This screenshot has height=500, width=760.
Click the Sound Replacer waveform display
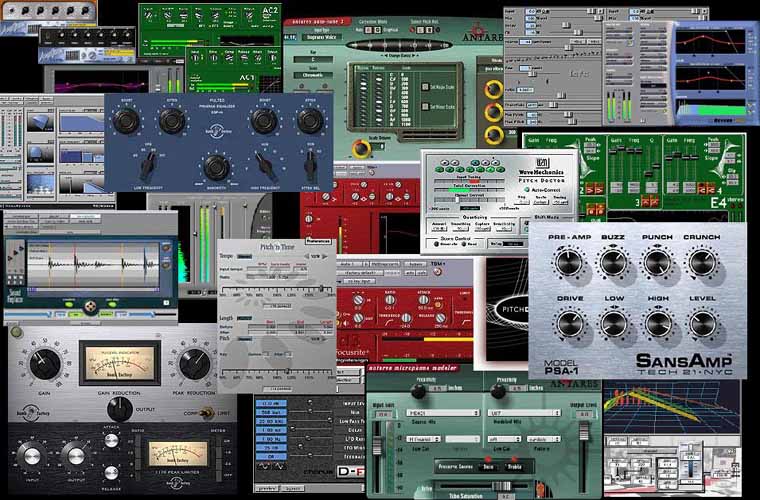coord(93,265)
